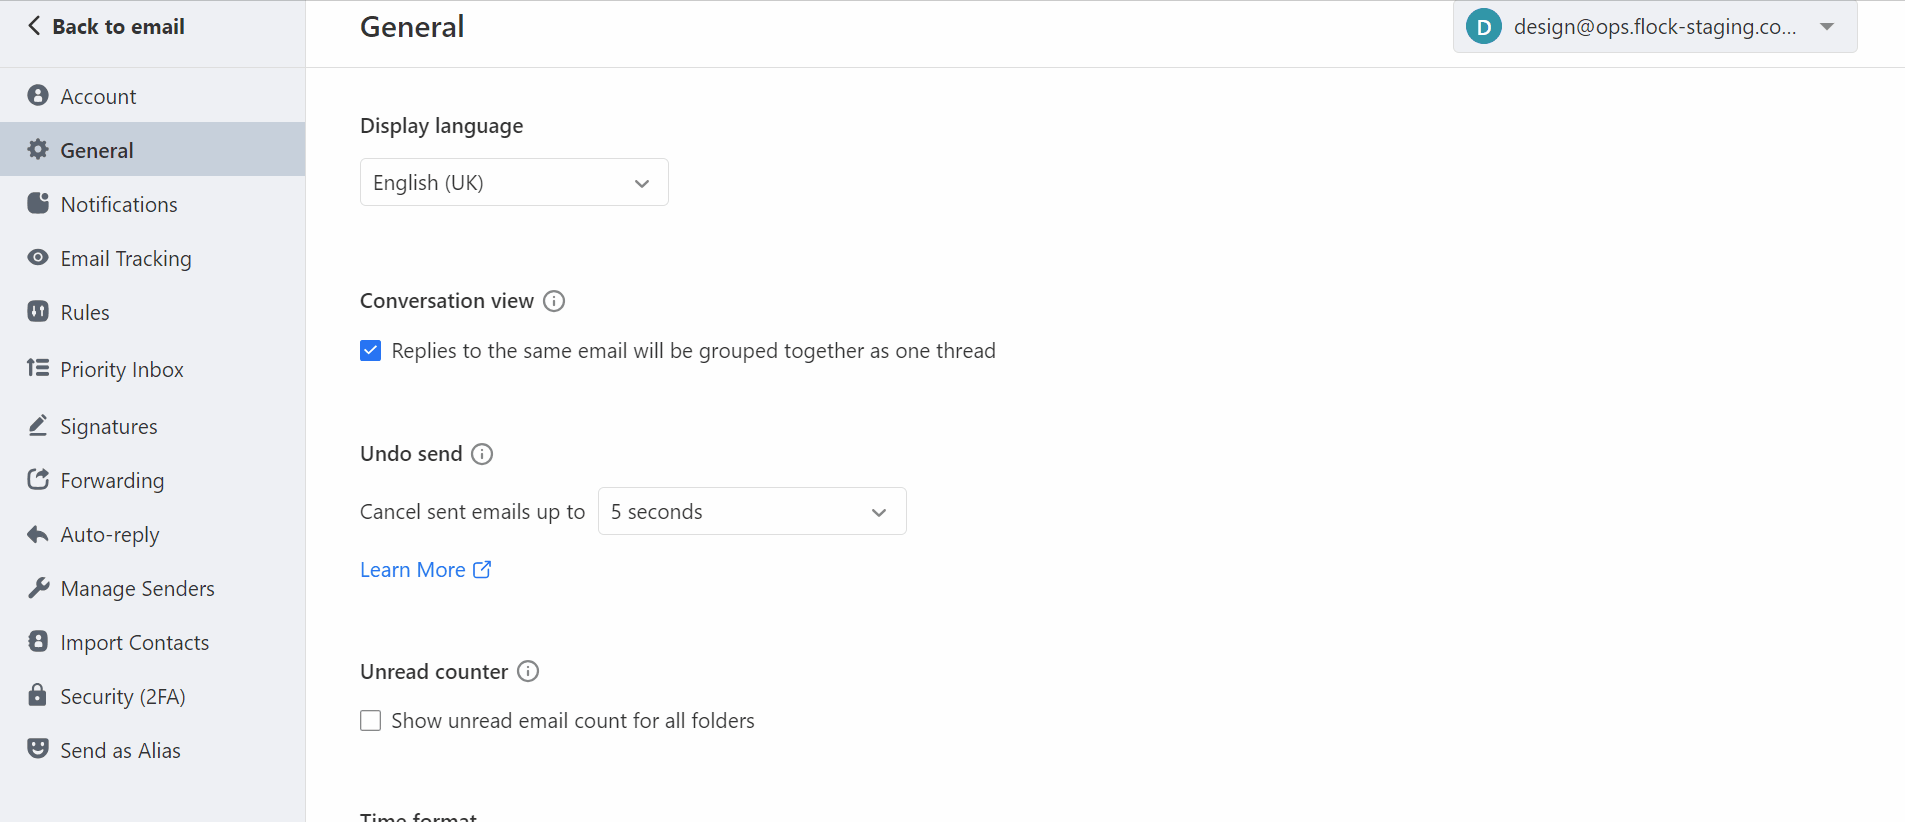Click the Rules icon
Viewport: 1905px width, 822px height.
coord(37,311)
